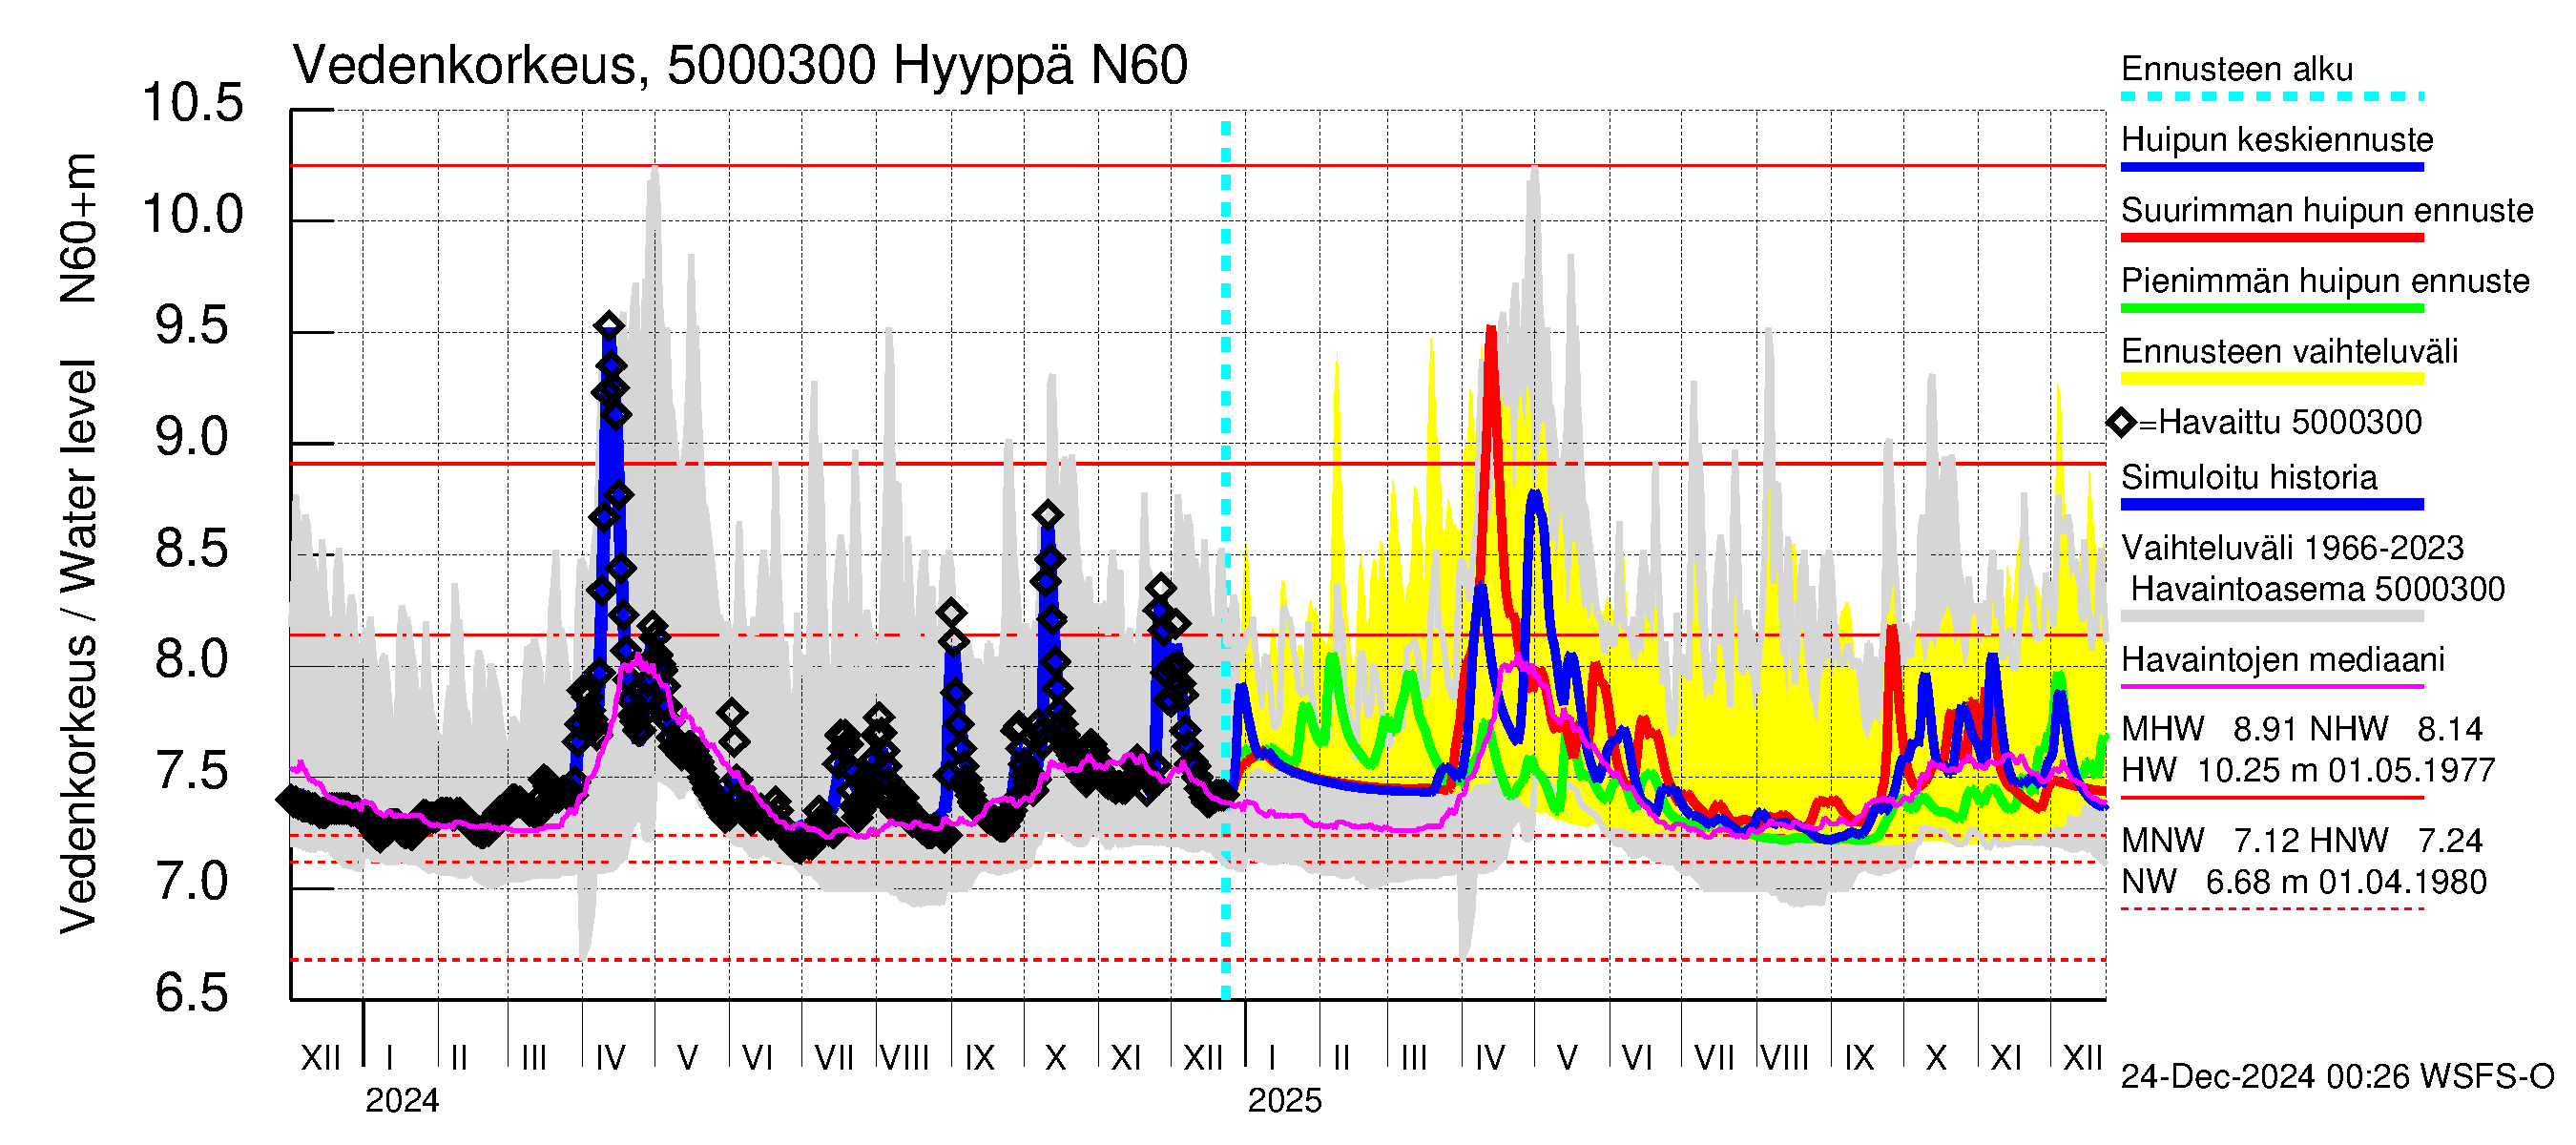This screenshot has width=2576, height=1145.
Task: Click the y-axis value '10.5'
Action: coord(192,103)
